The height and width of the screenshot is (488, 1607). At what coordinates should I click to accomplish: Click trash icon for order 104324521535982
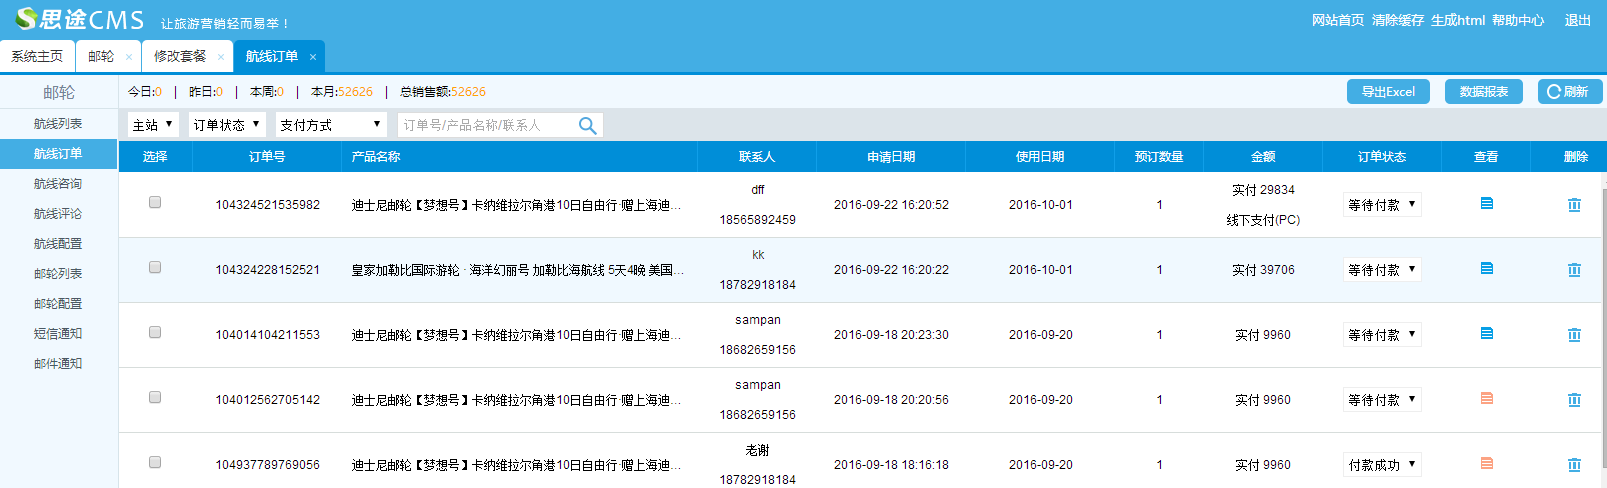(1574, 205)
